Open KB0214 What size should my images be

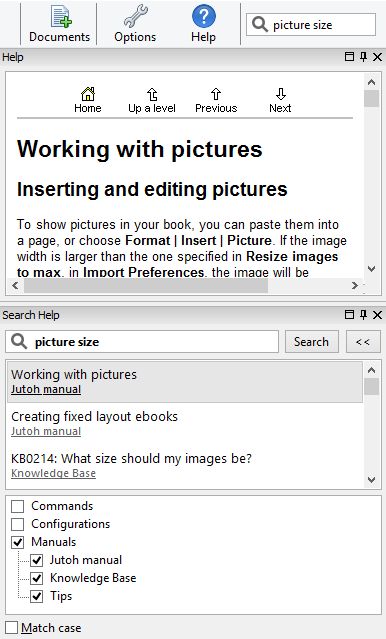(x=131, y=458)
